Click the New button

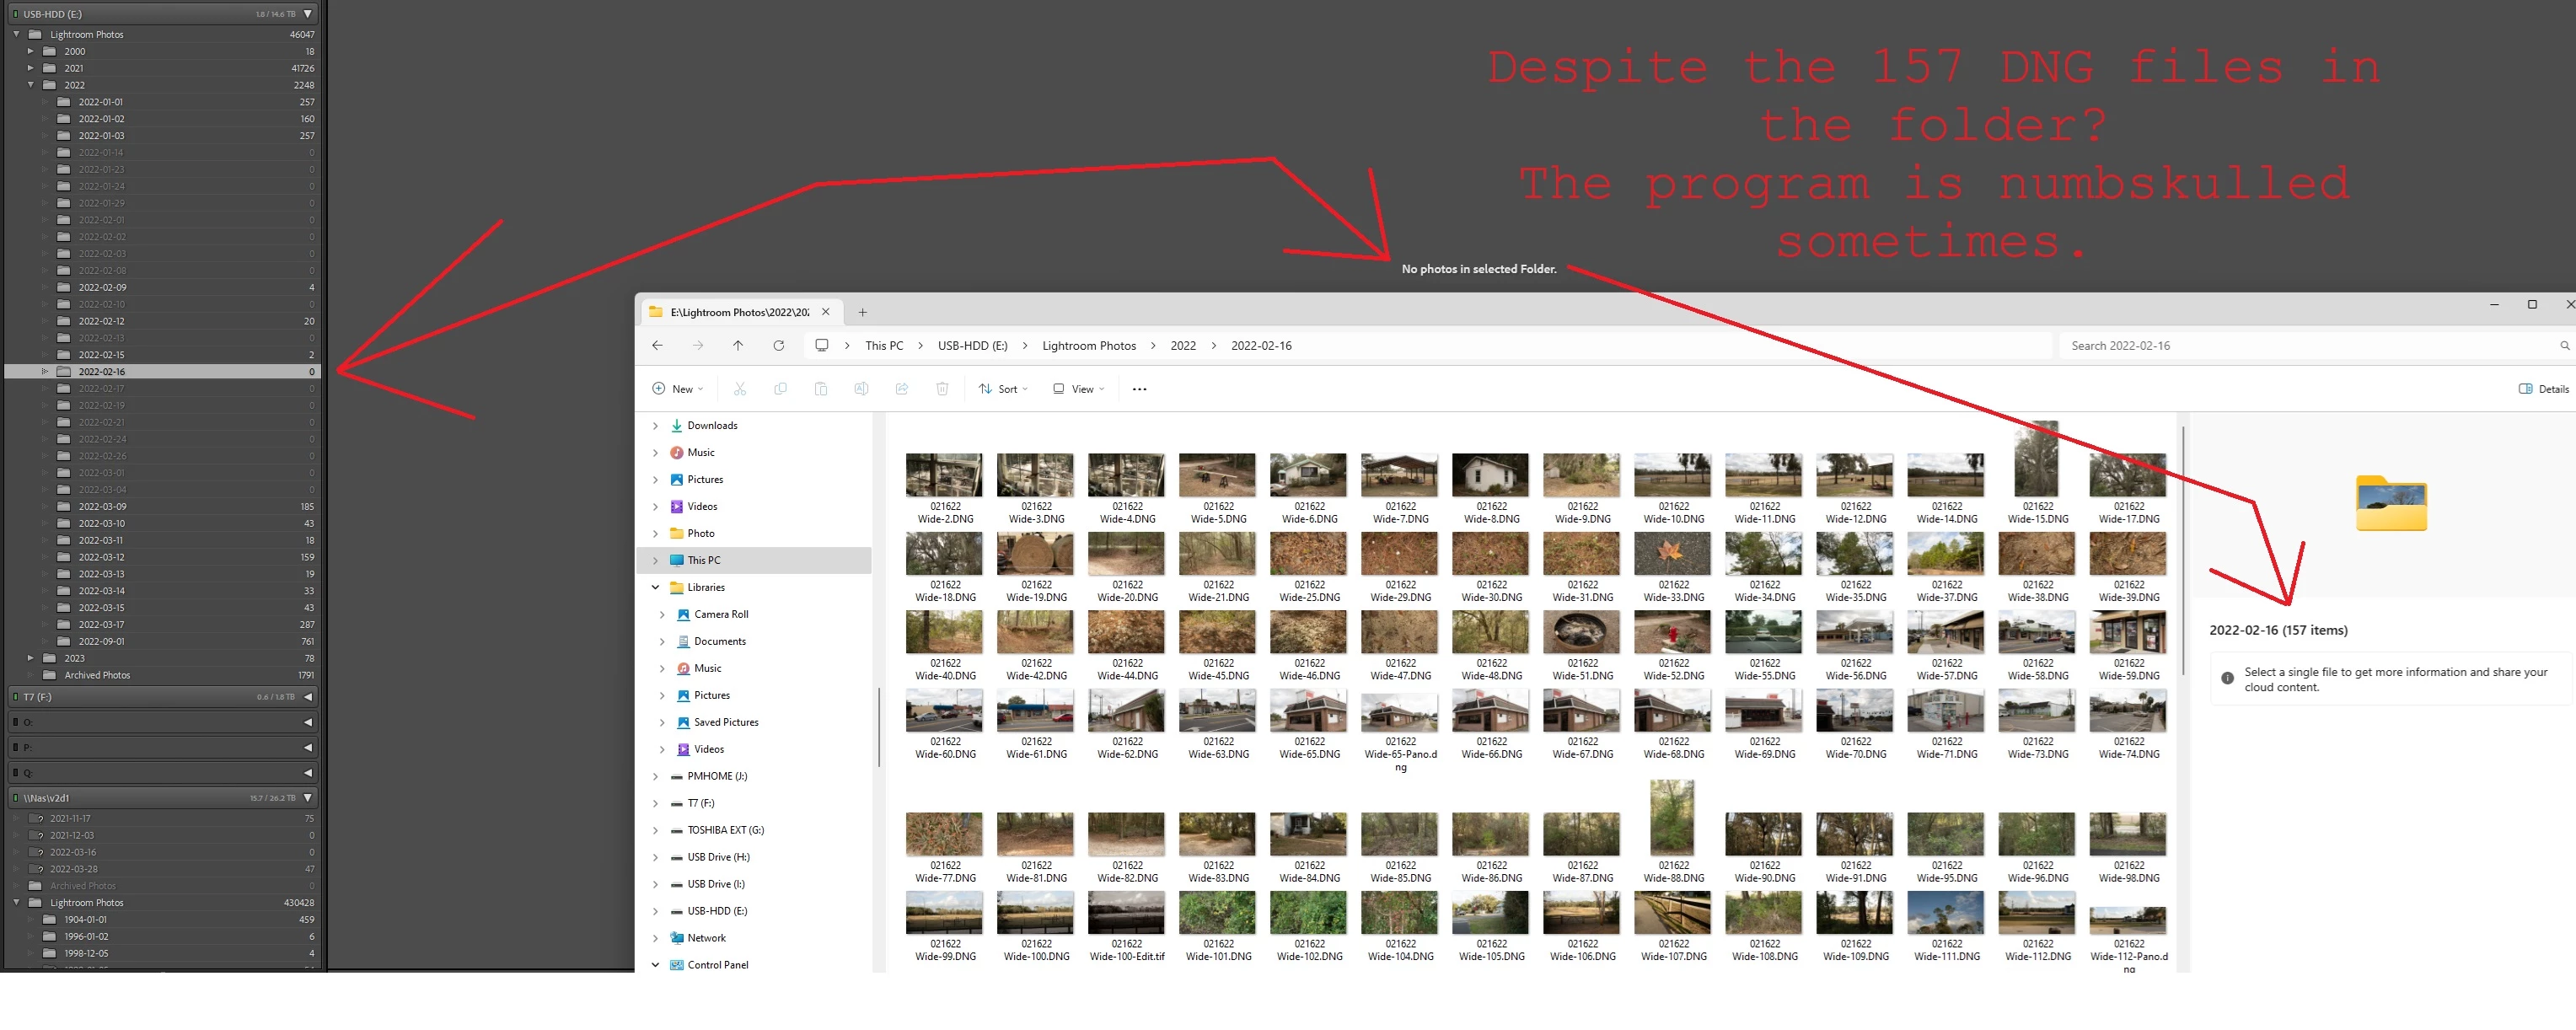[x=678, y=389]
